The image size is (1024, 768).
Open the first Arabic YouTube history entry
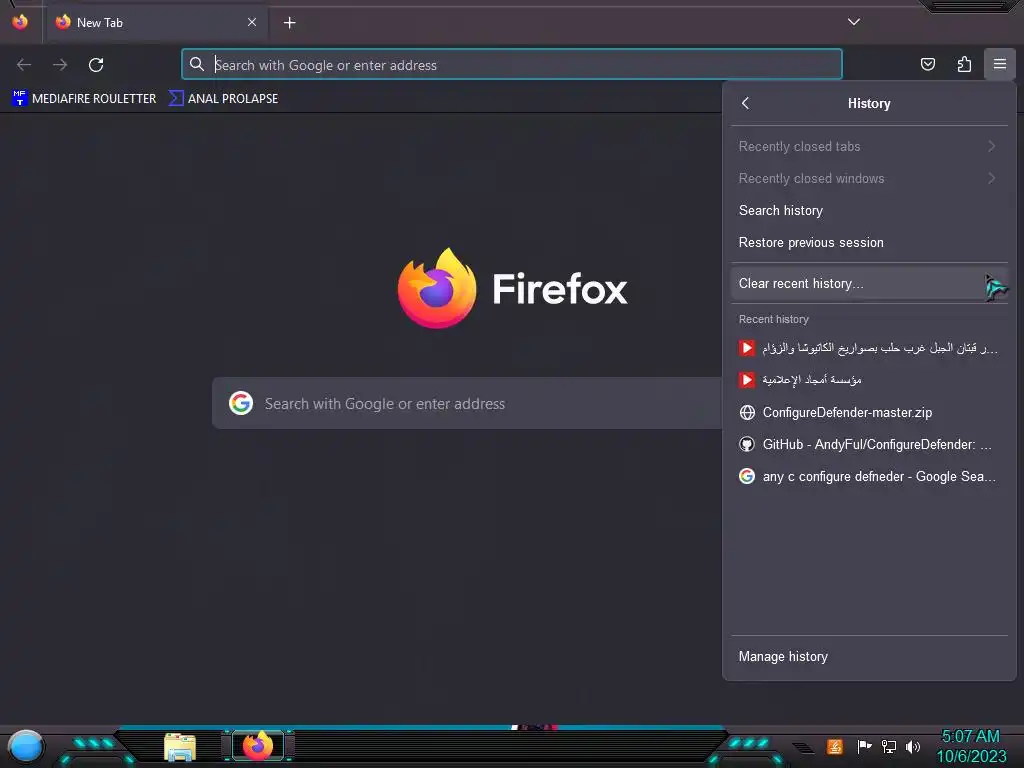(x=869, y=348)
